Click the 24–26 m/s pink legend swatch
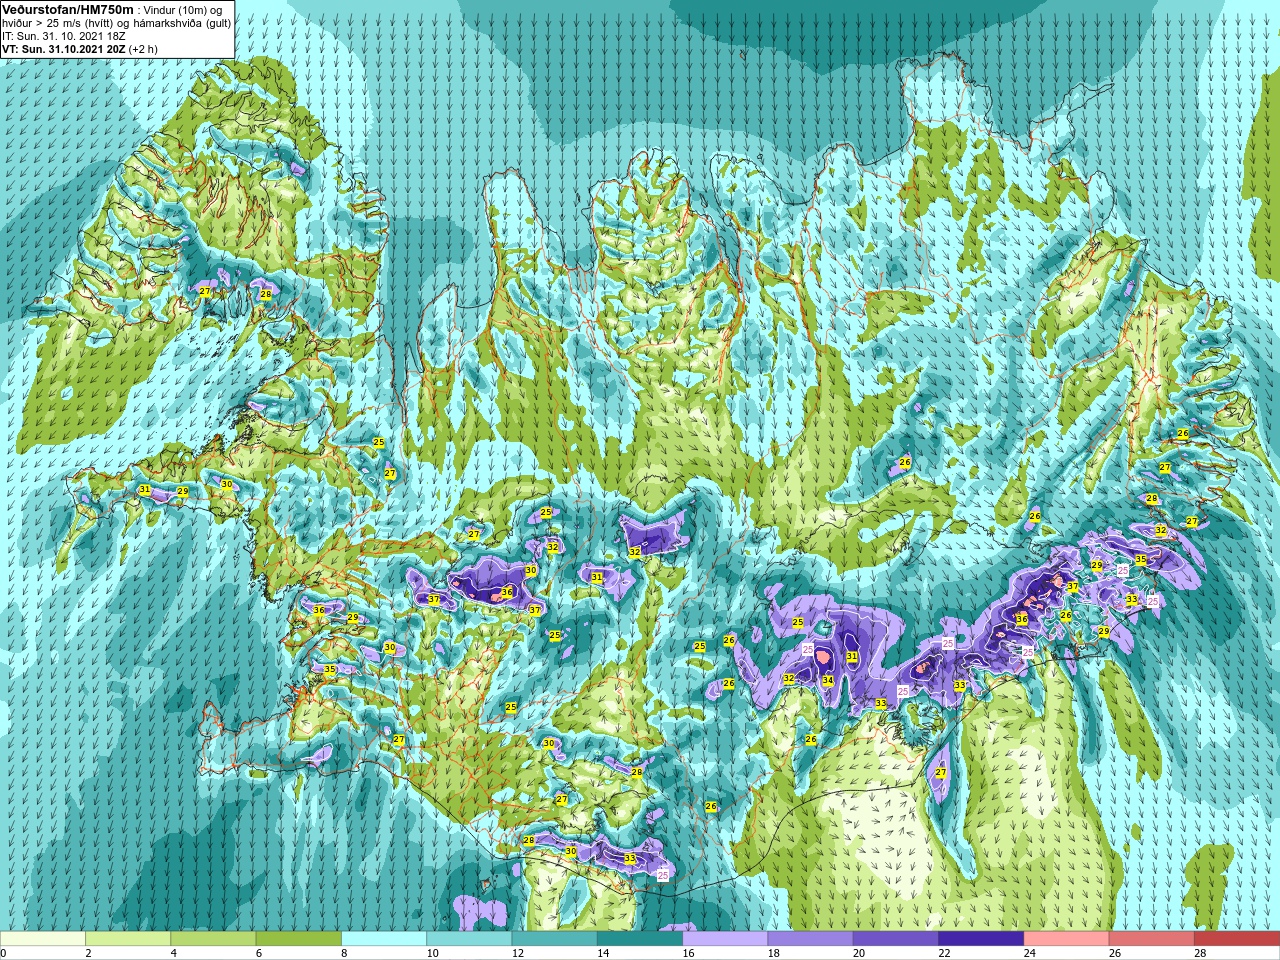 tap(1067, 939)
